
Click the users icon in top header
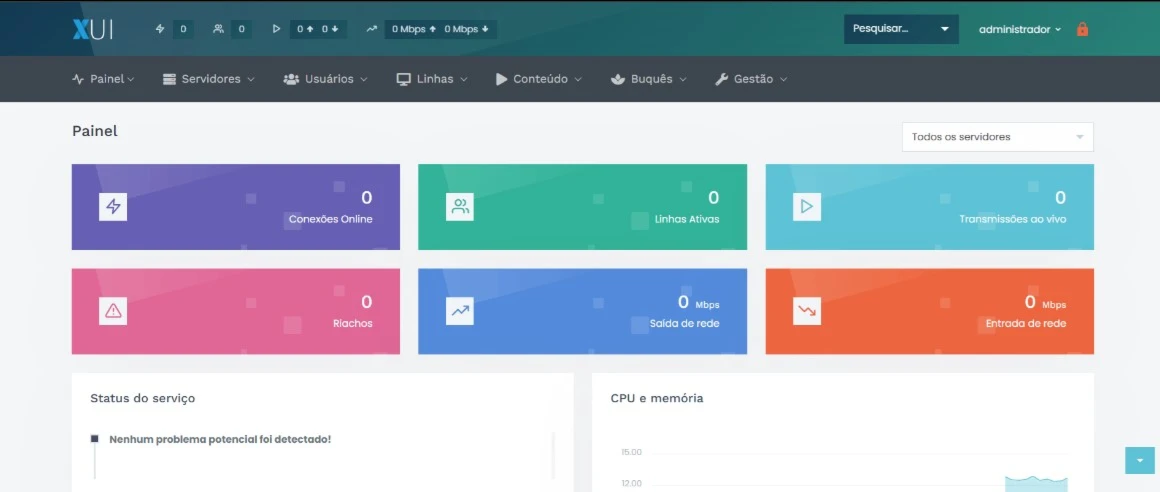[x=218, y=29]
